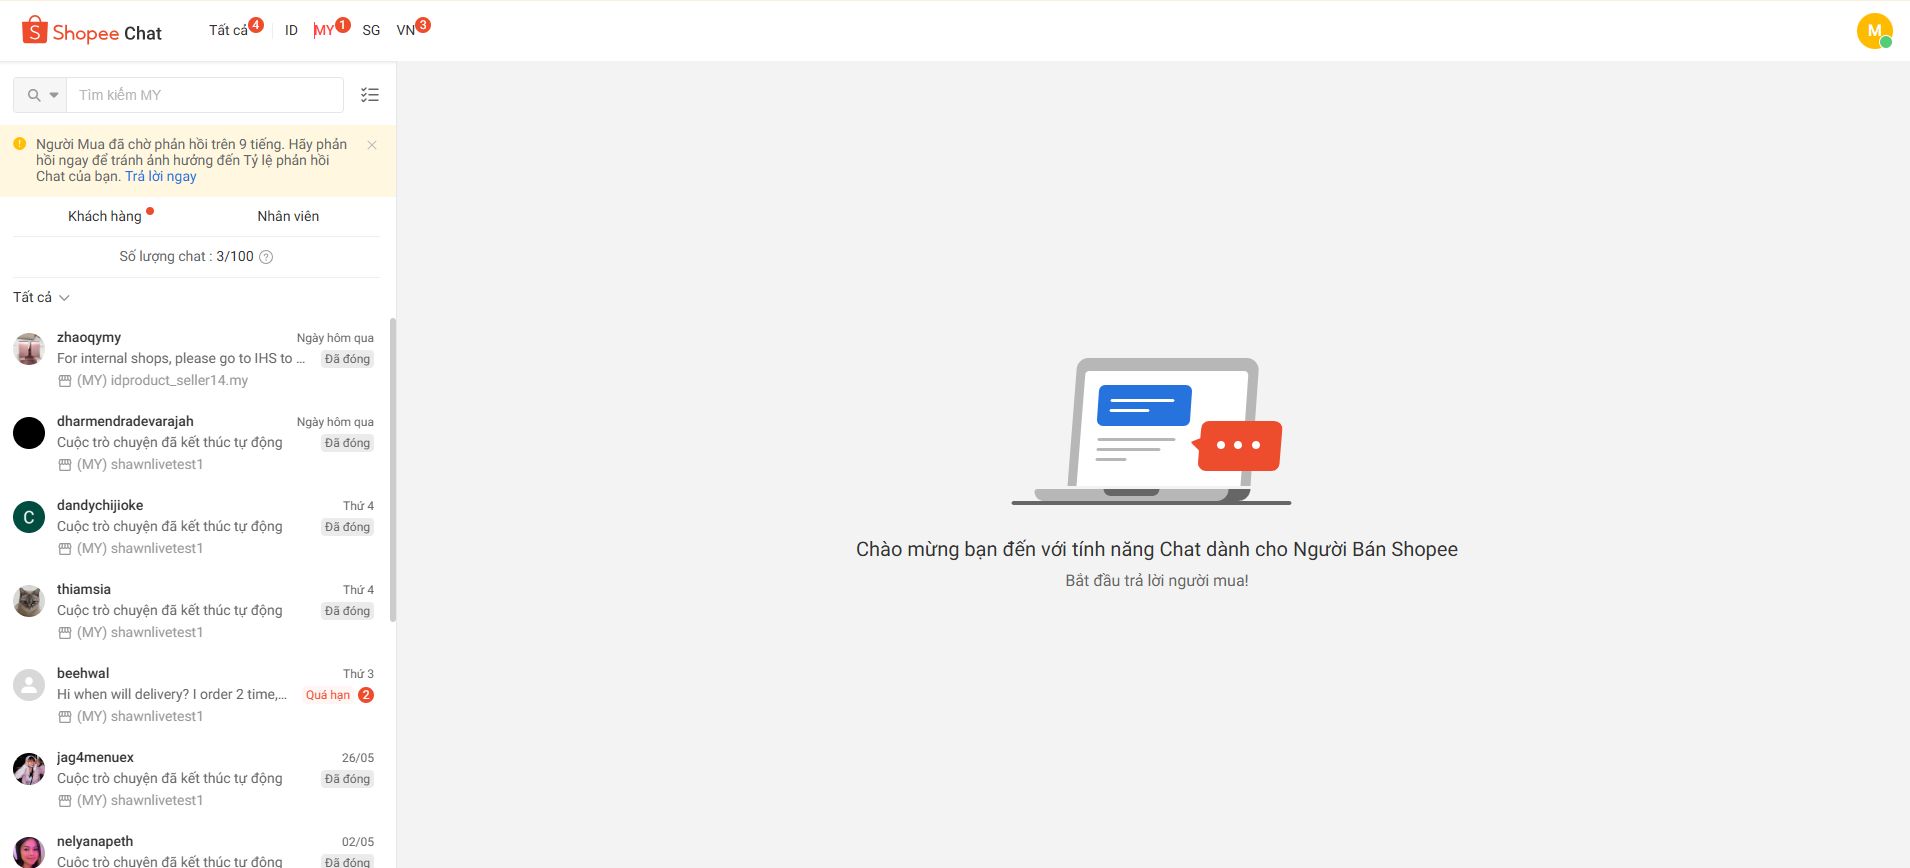Screen dimensions: 1910x868
Task: Click shop icon under beehwal chat
Action: (x=65, y=717)
